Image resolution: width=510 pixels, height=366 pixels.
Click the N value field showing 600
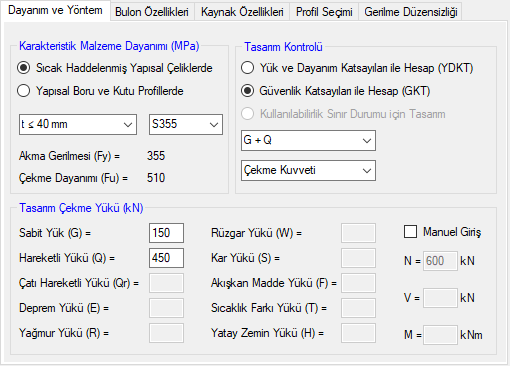tap(440, 261)
